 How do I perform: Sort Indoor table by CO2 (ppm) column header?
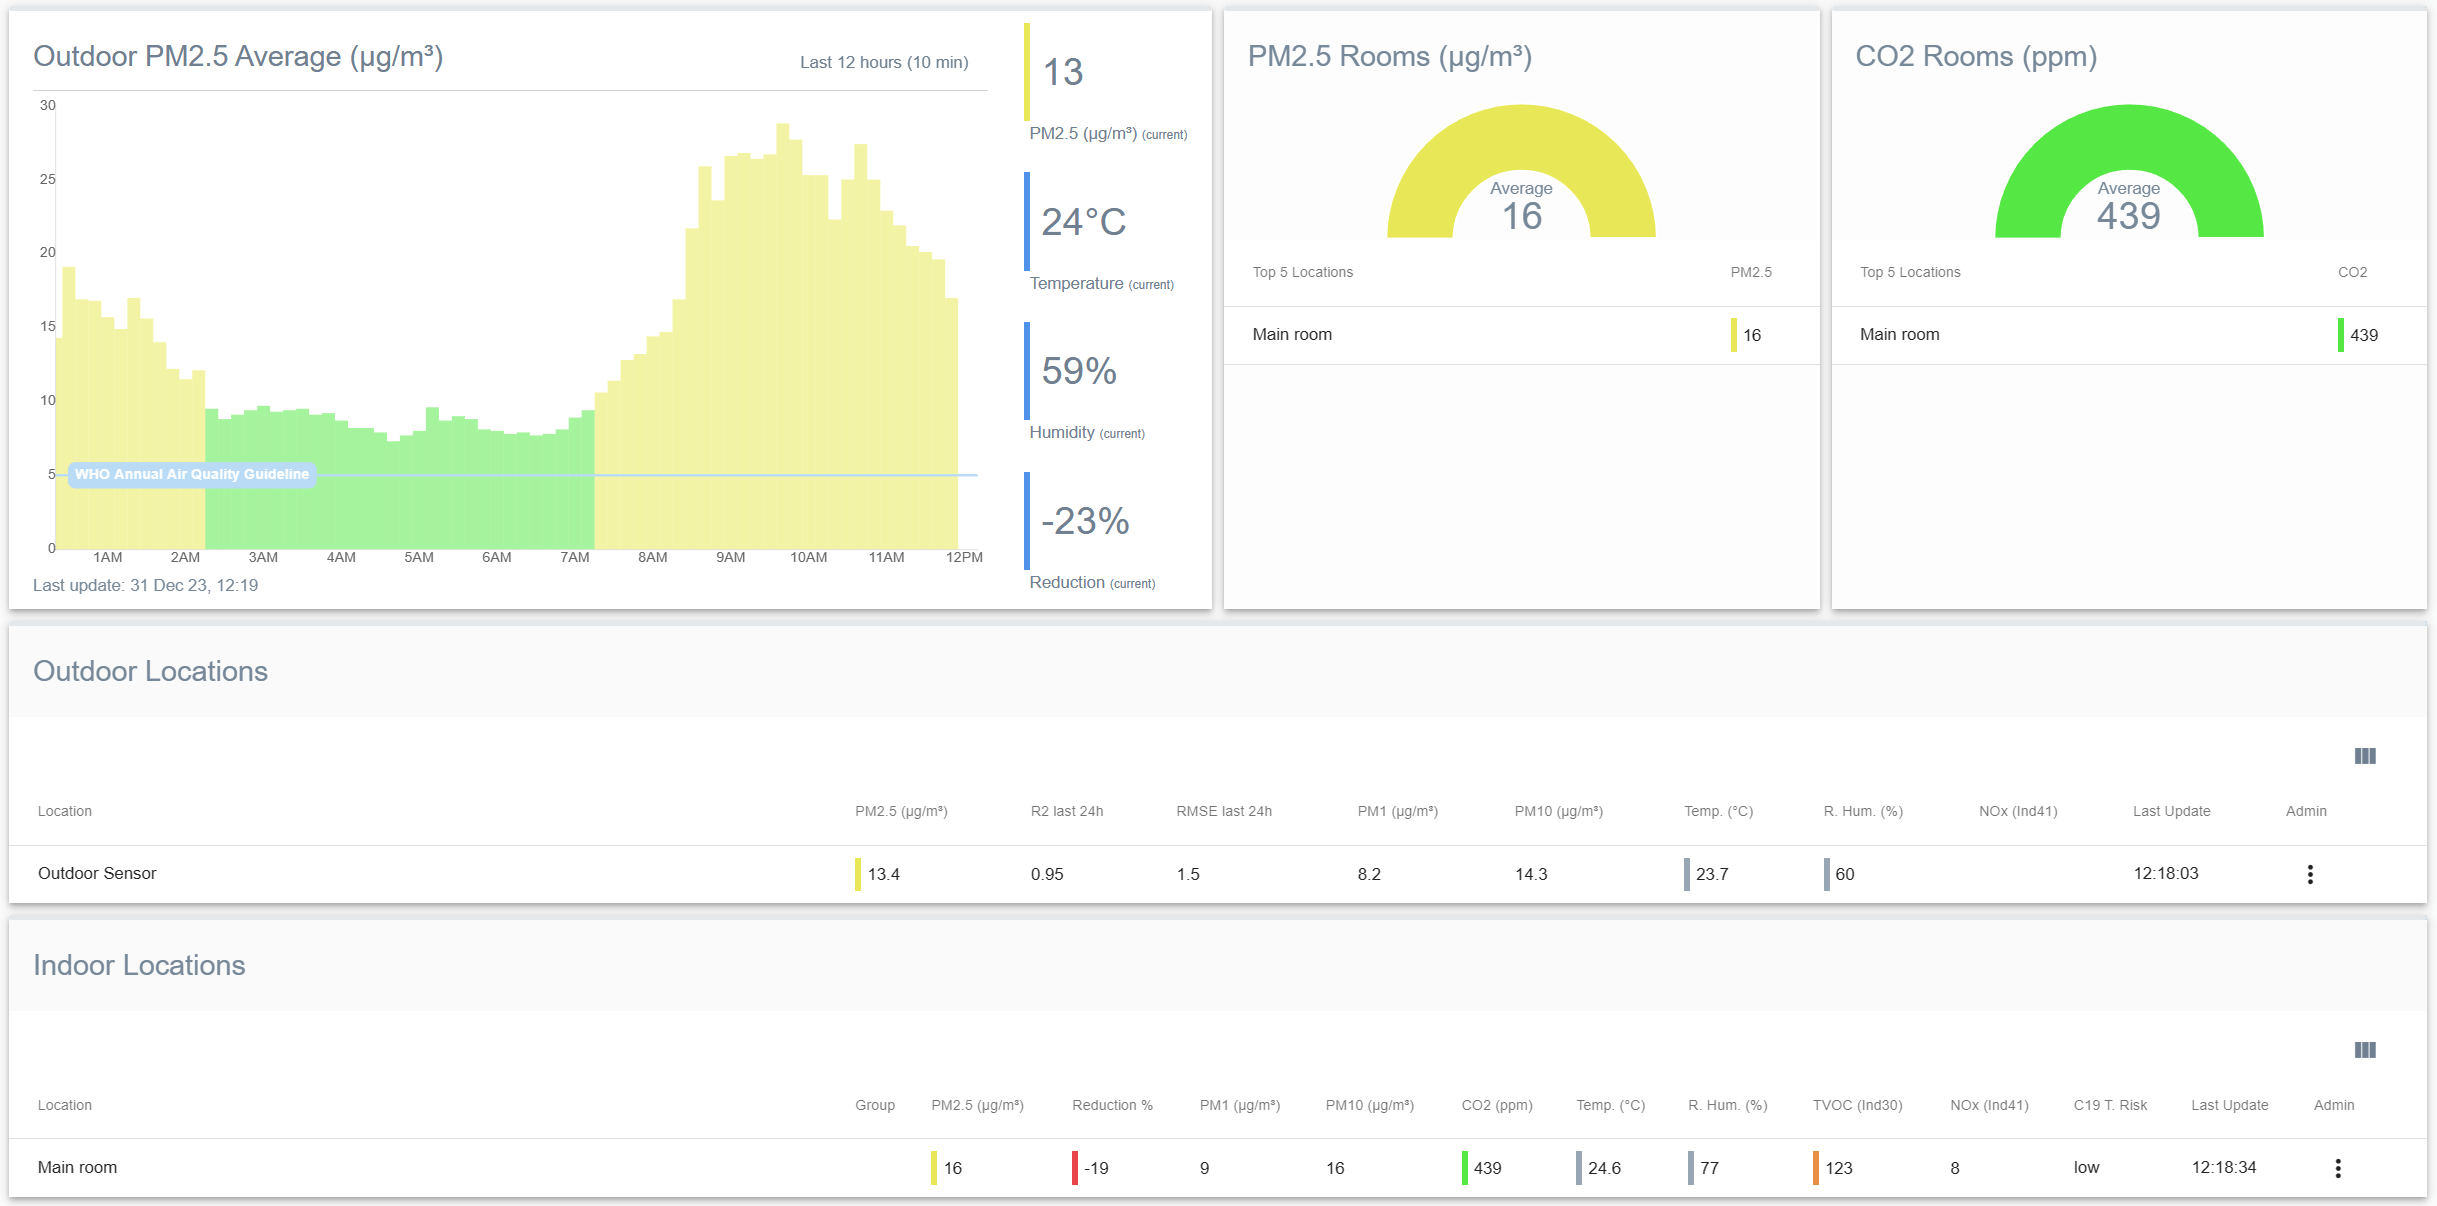coord(1496,1105)
